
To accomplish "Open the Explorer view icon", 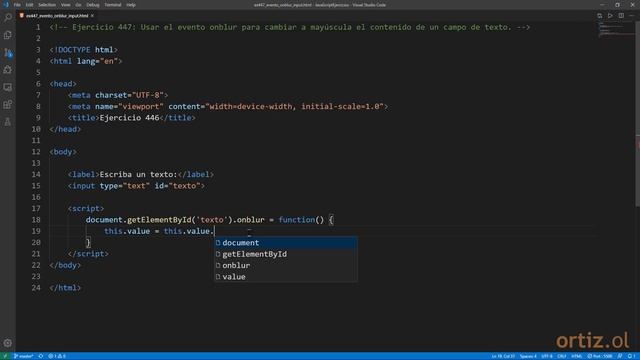I will coord(8,35).
